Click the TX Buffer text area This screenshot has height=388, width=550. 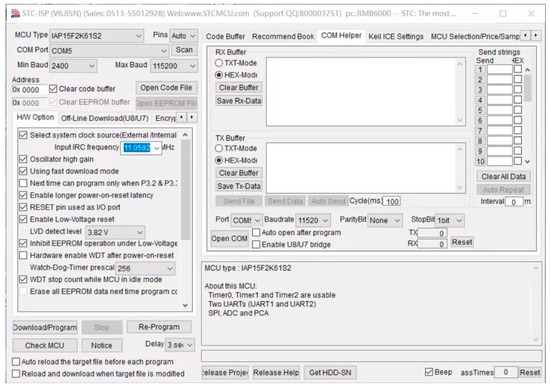click(x=366, y=168)
